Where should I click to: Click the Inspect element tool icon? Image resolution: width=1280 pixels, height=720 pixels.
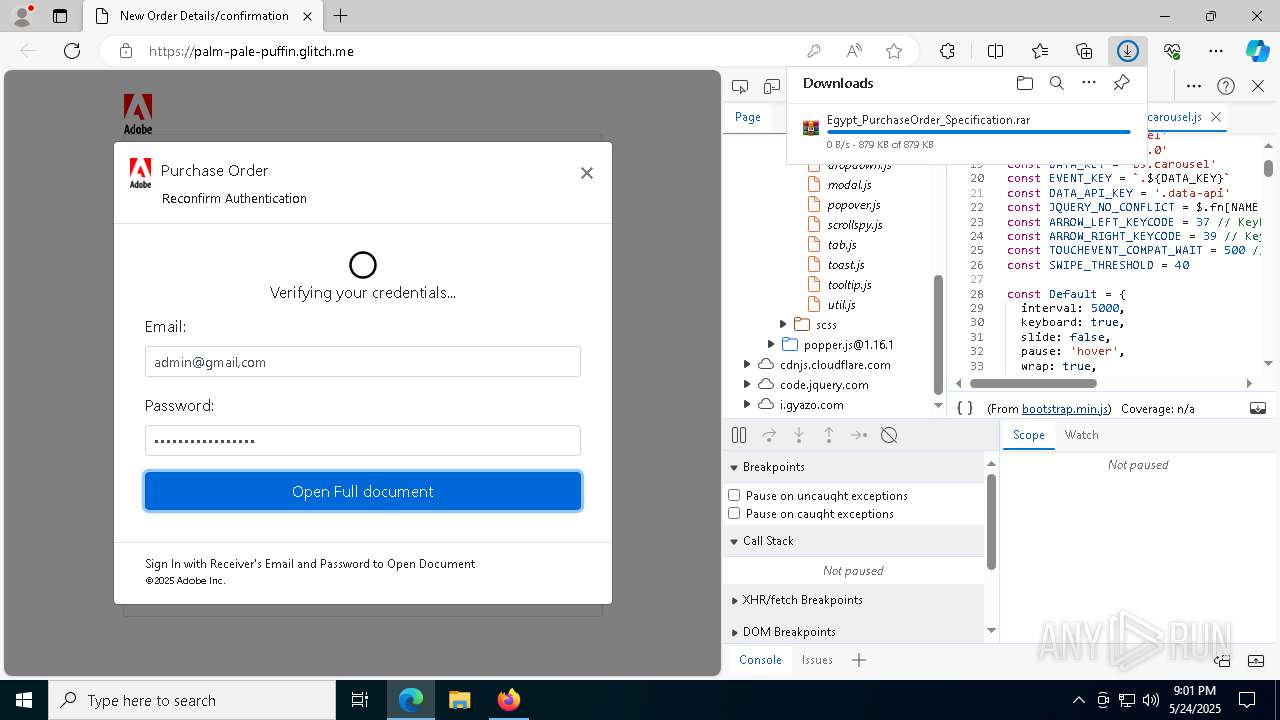pyautogui.click(x=740, y=86)
